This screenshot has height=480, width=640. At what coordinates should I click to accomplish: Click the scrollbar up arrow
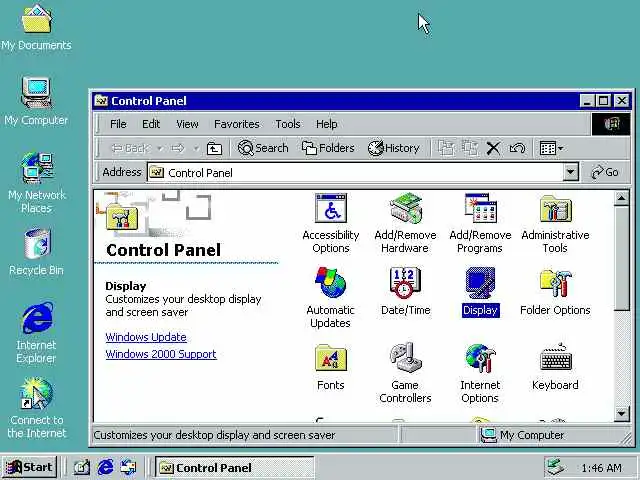(622, 199)
